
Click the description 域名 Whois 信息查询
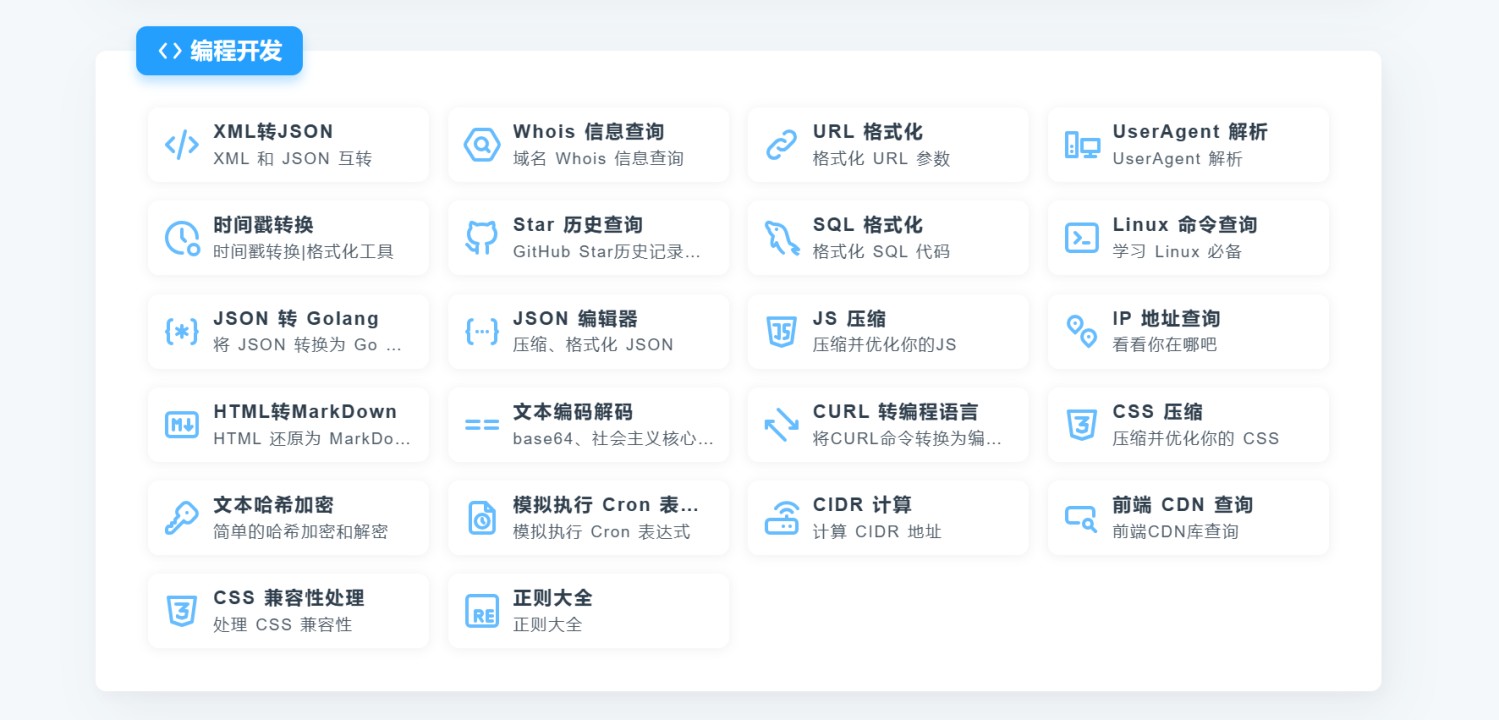coord(598,159)
